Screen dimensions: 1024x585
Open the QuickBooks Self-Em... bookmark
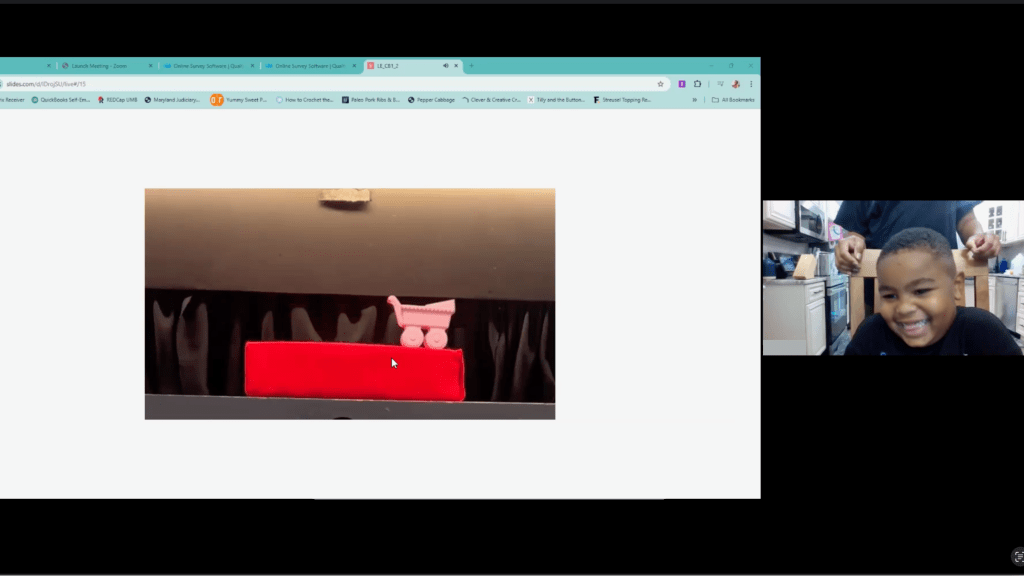point(61,100)
